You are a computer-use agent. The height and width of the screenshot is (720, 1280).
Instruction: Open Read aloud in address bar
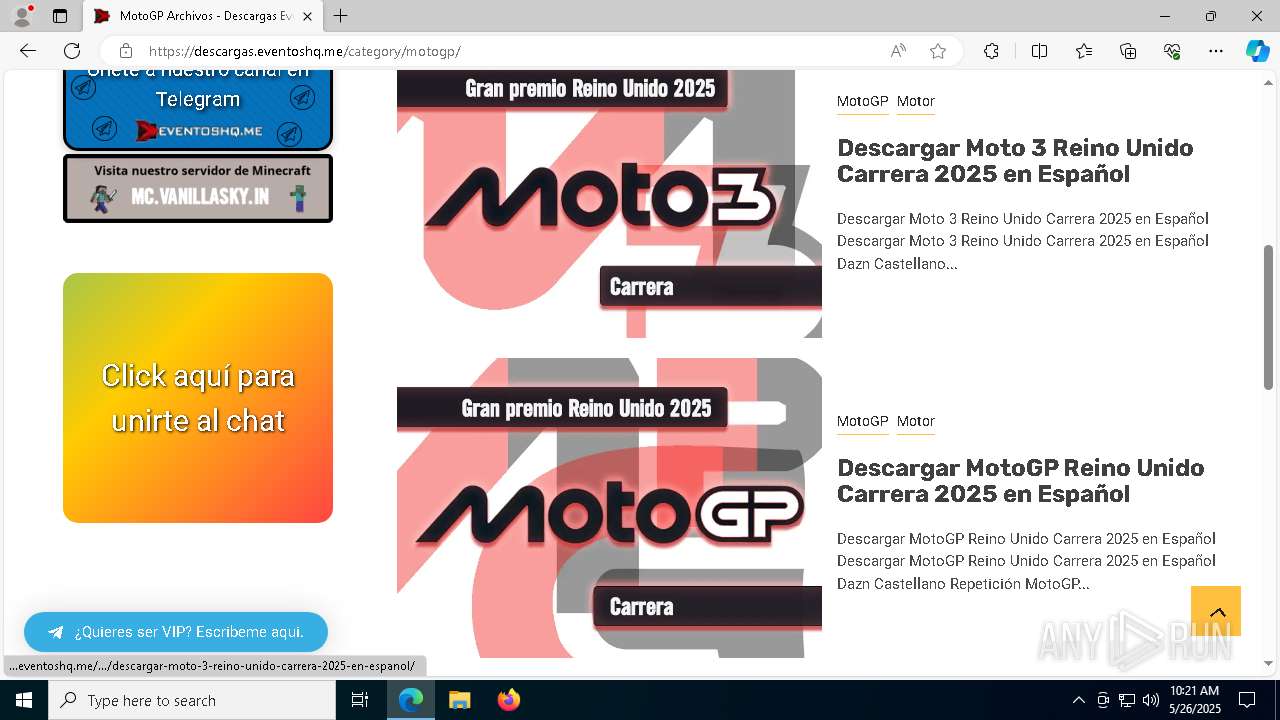898,51
